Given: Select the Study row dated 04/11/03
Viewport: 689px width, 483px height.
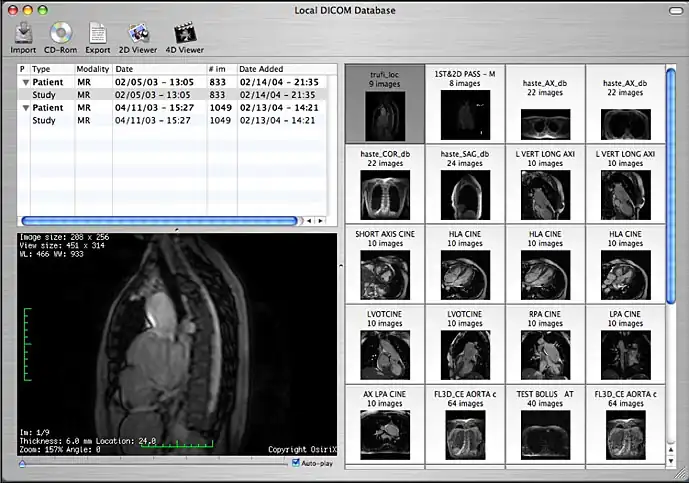Looking at the screenshot, I should tap(150, 121).
